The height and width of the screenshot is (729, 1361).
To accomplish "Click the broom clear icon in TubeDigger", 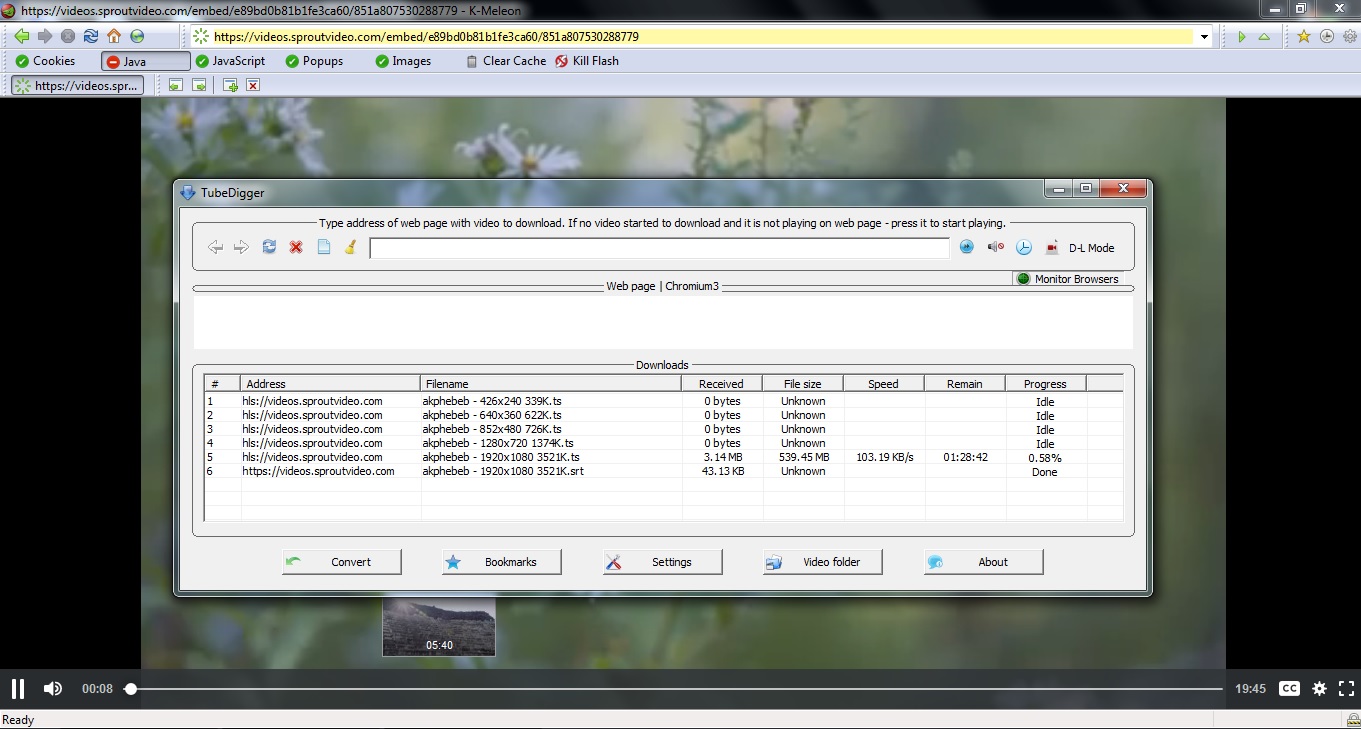I will pos(350,247).
